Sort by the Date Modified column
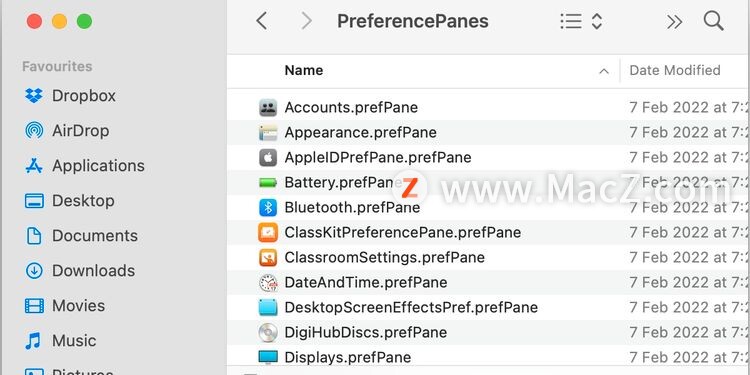The width and height of the screenshot is (750, 375). [x=675, y=70]
